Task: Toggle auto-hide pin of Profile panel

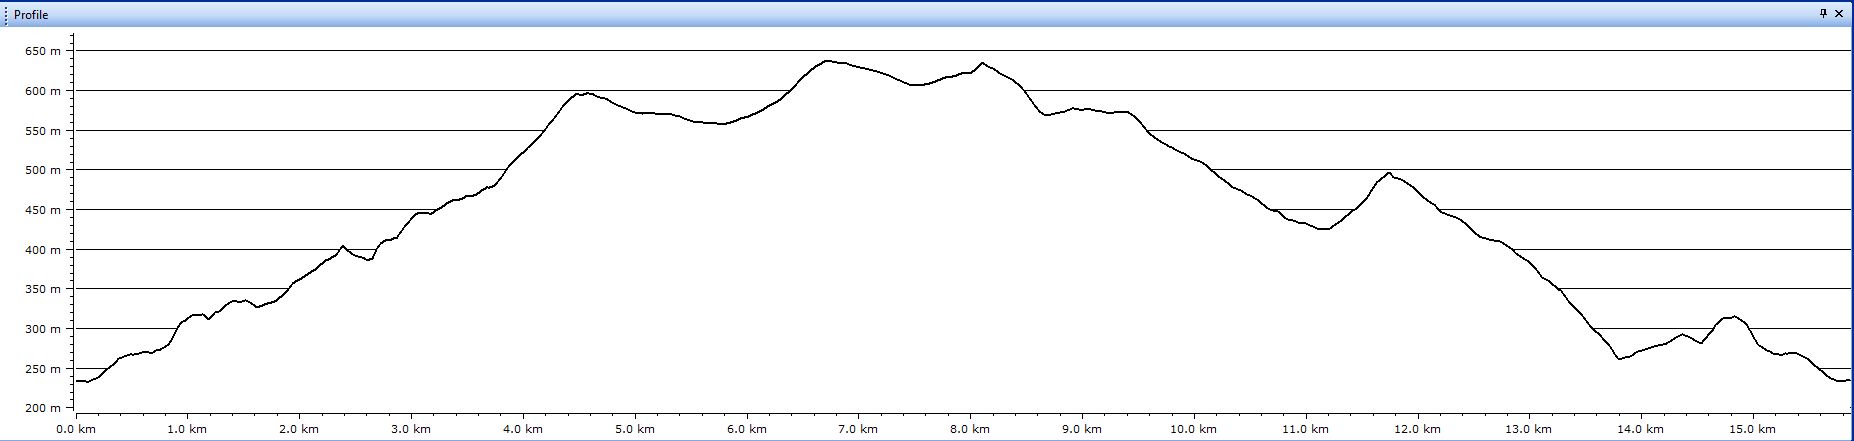Action: coord(1824,14)
